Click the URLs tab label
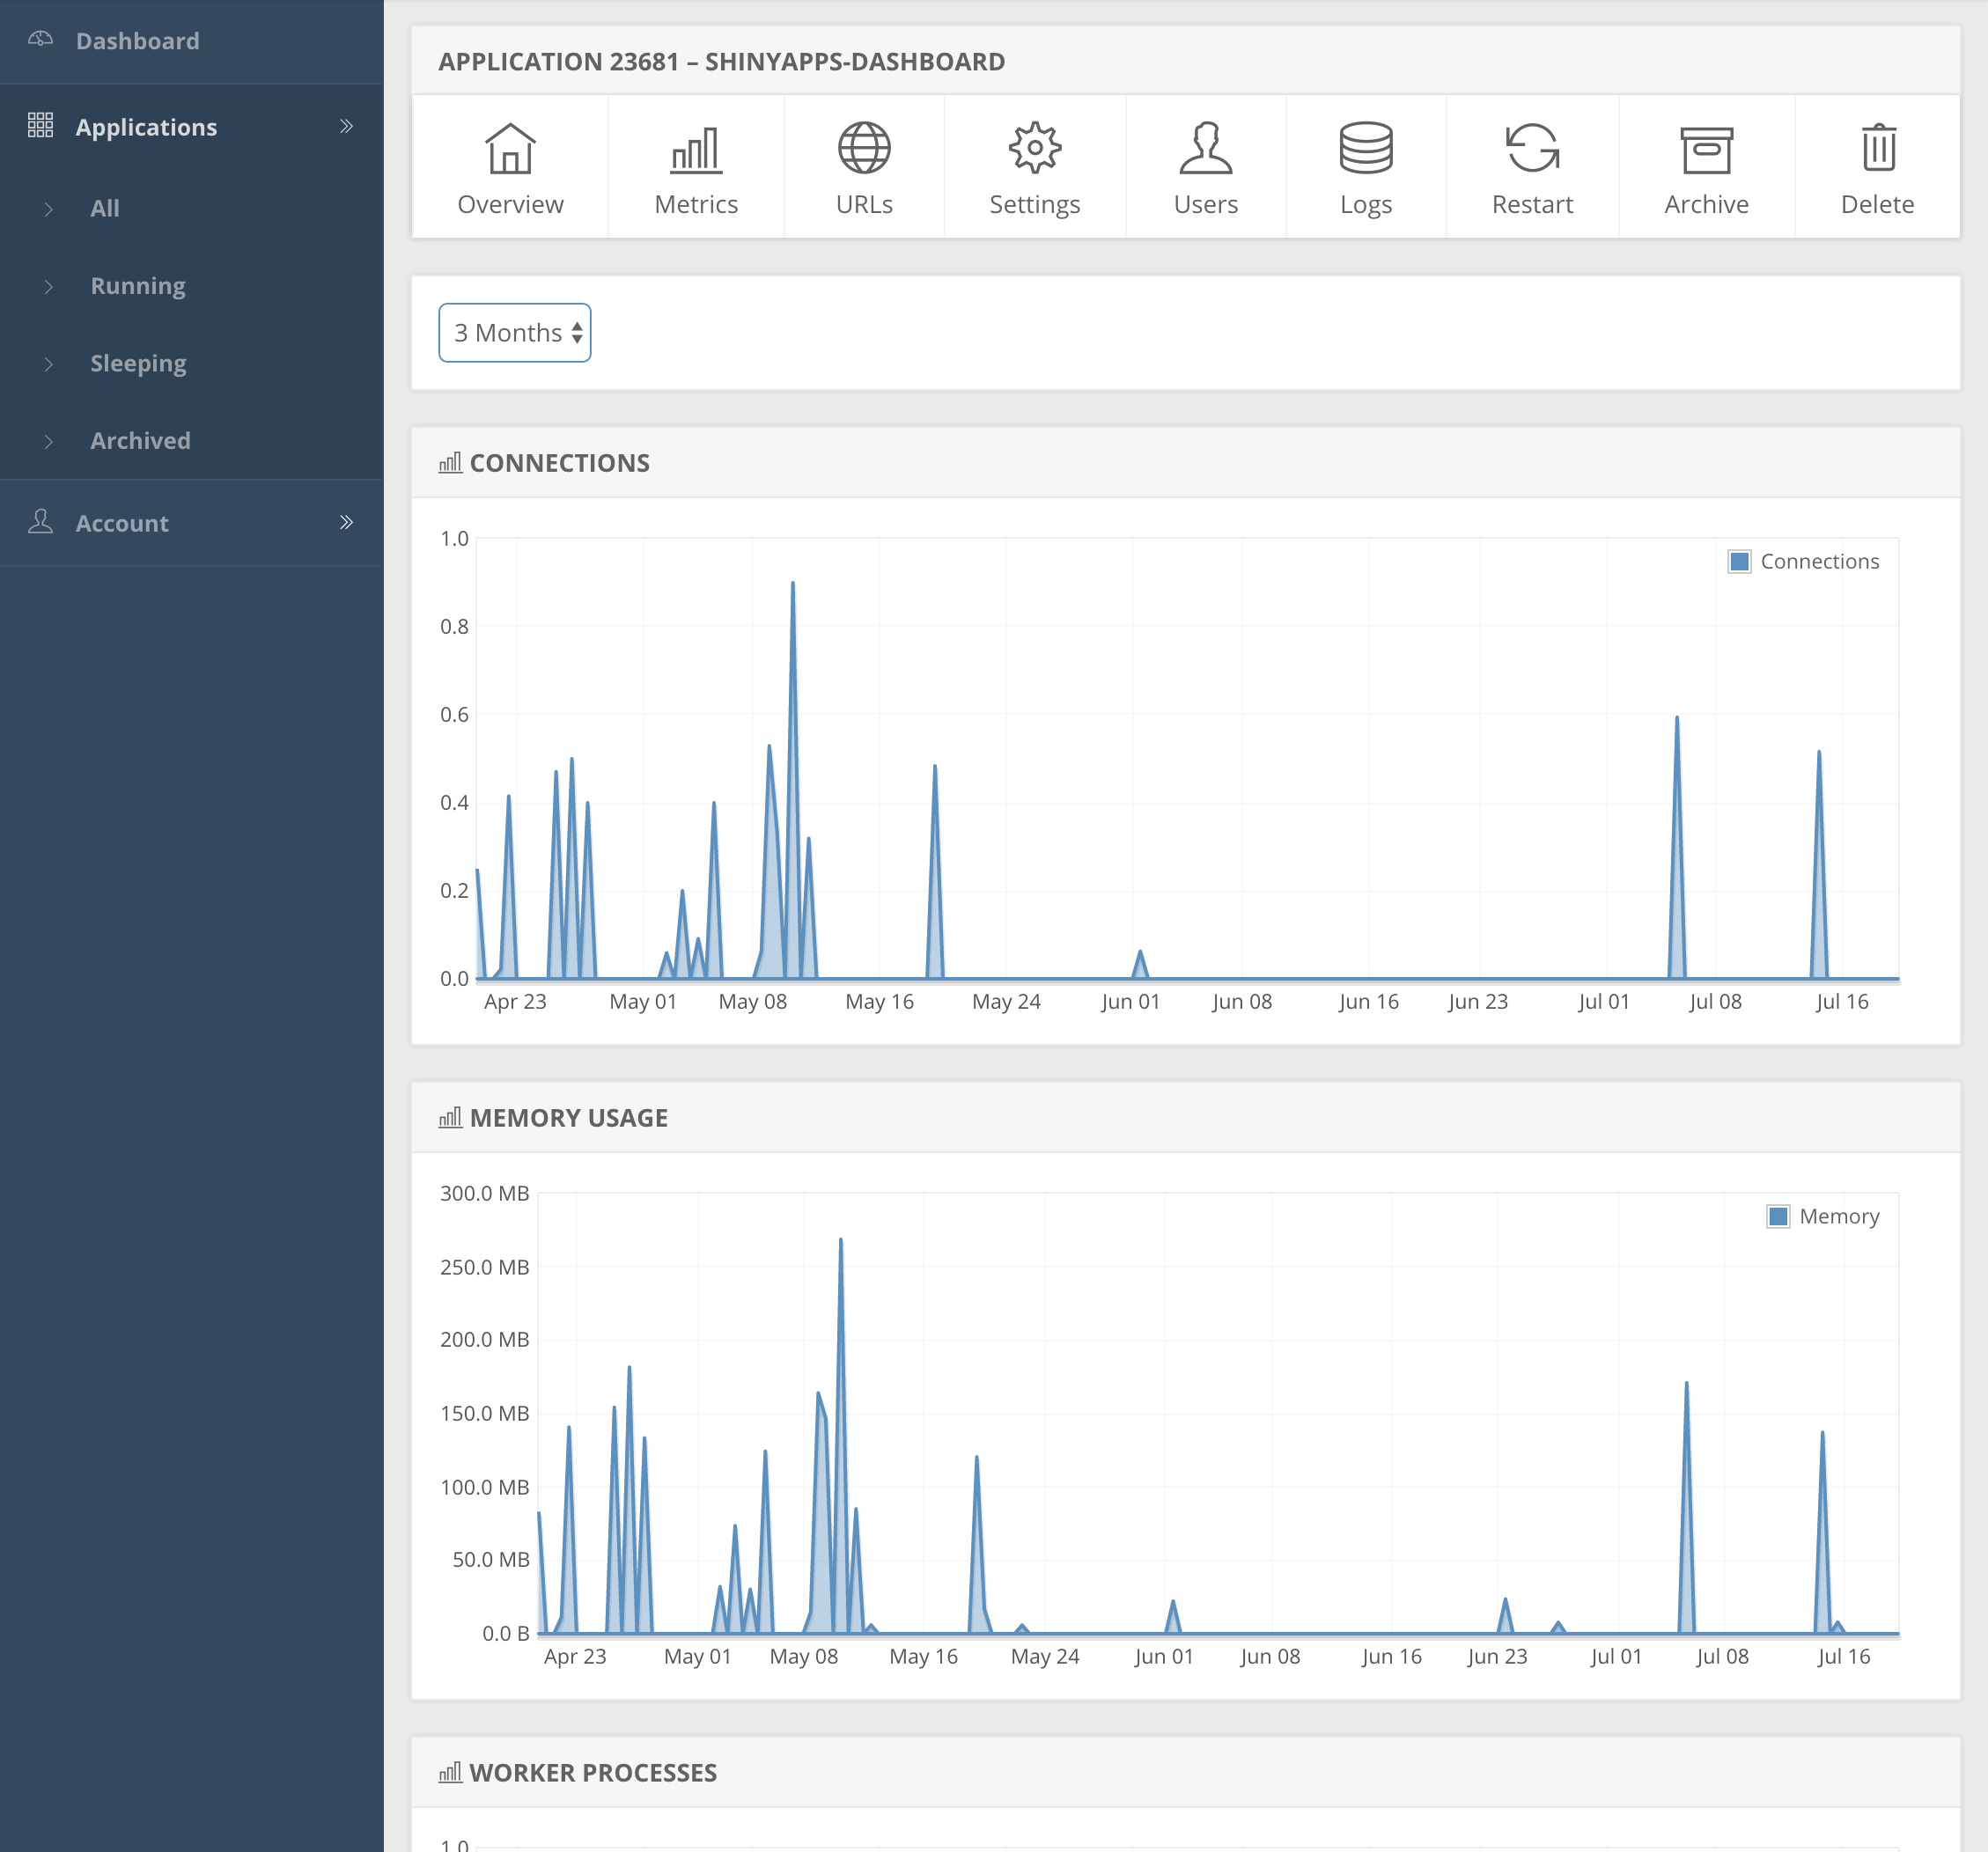1988x1852 pixels. click(864, 204)
